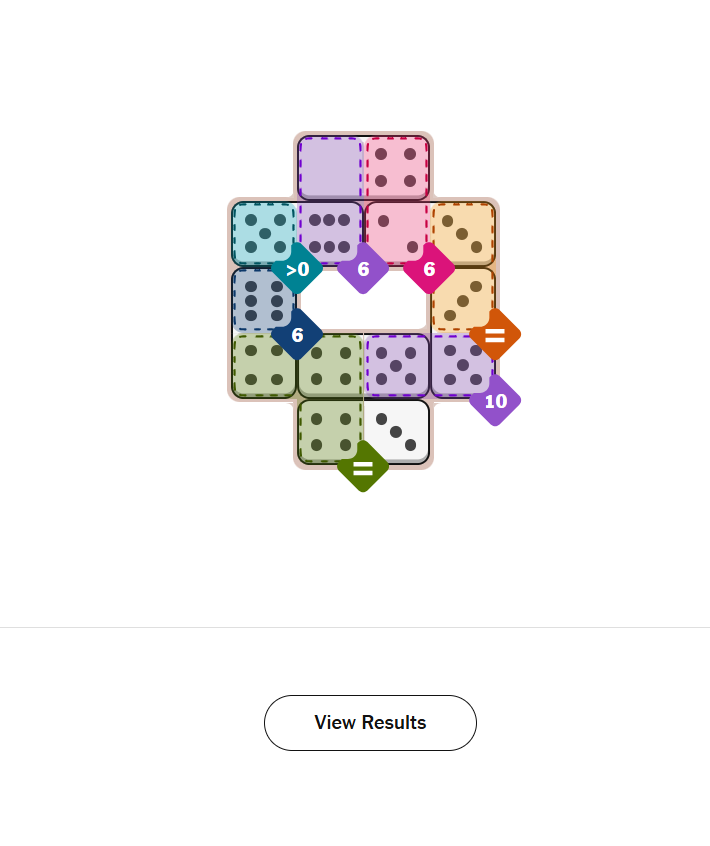Select the navy blue 6 badge
Image resolution: width=710 pixels, height=846 pixels.
pyautogui.click(x=297, y=335)
